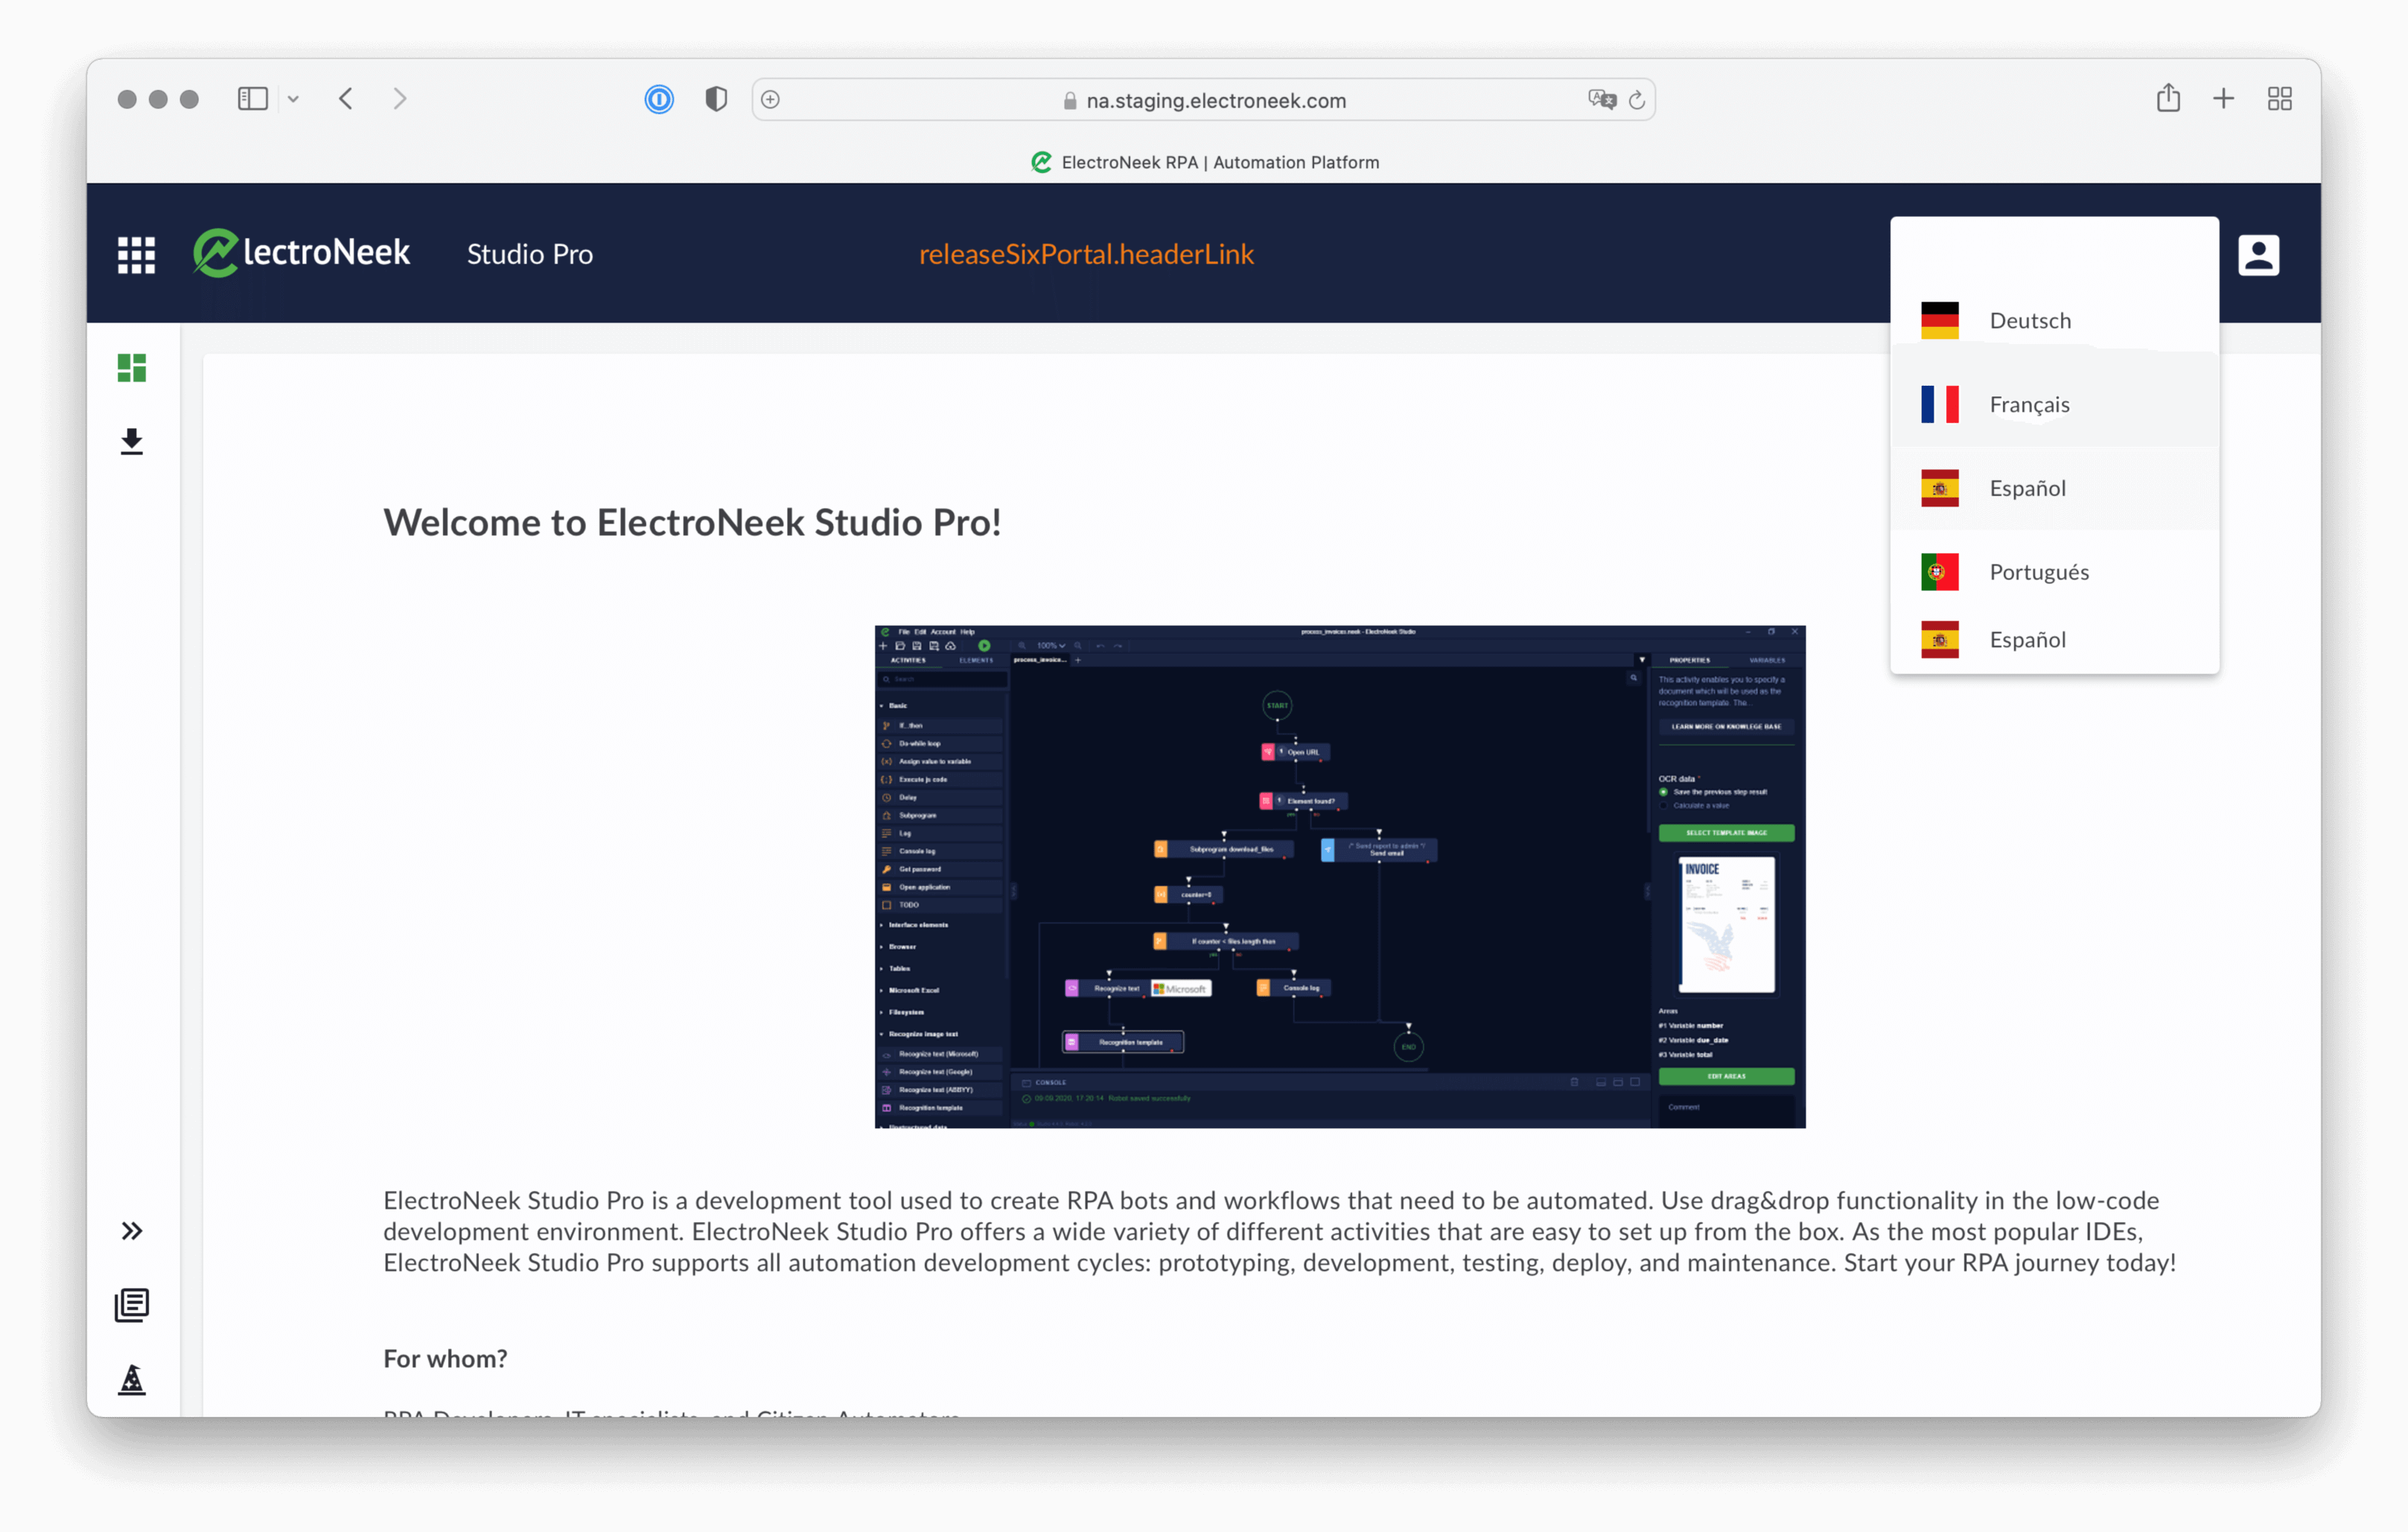Screen dimensions: 2408x1532
Task: Choose Portugués language option
Action: click(2038, 572)
